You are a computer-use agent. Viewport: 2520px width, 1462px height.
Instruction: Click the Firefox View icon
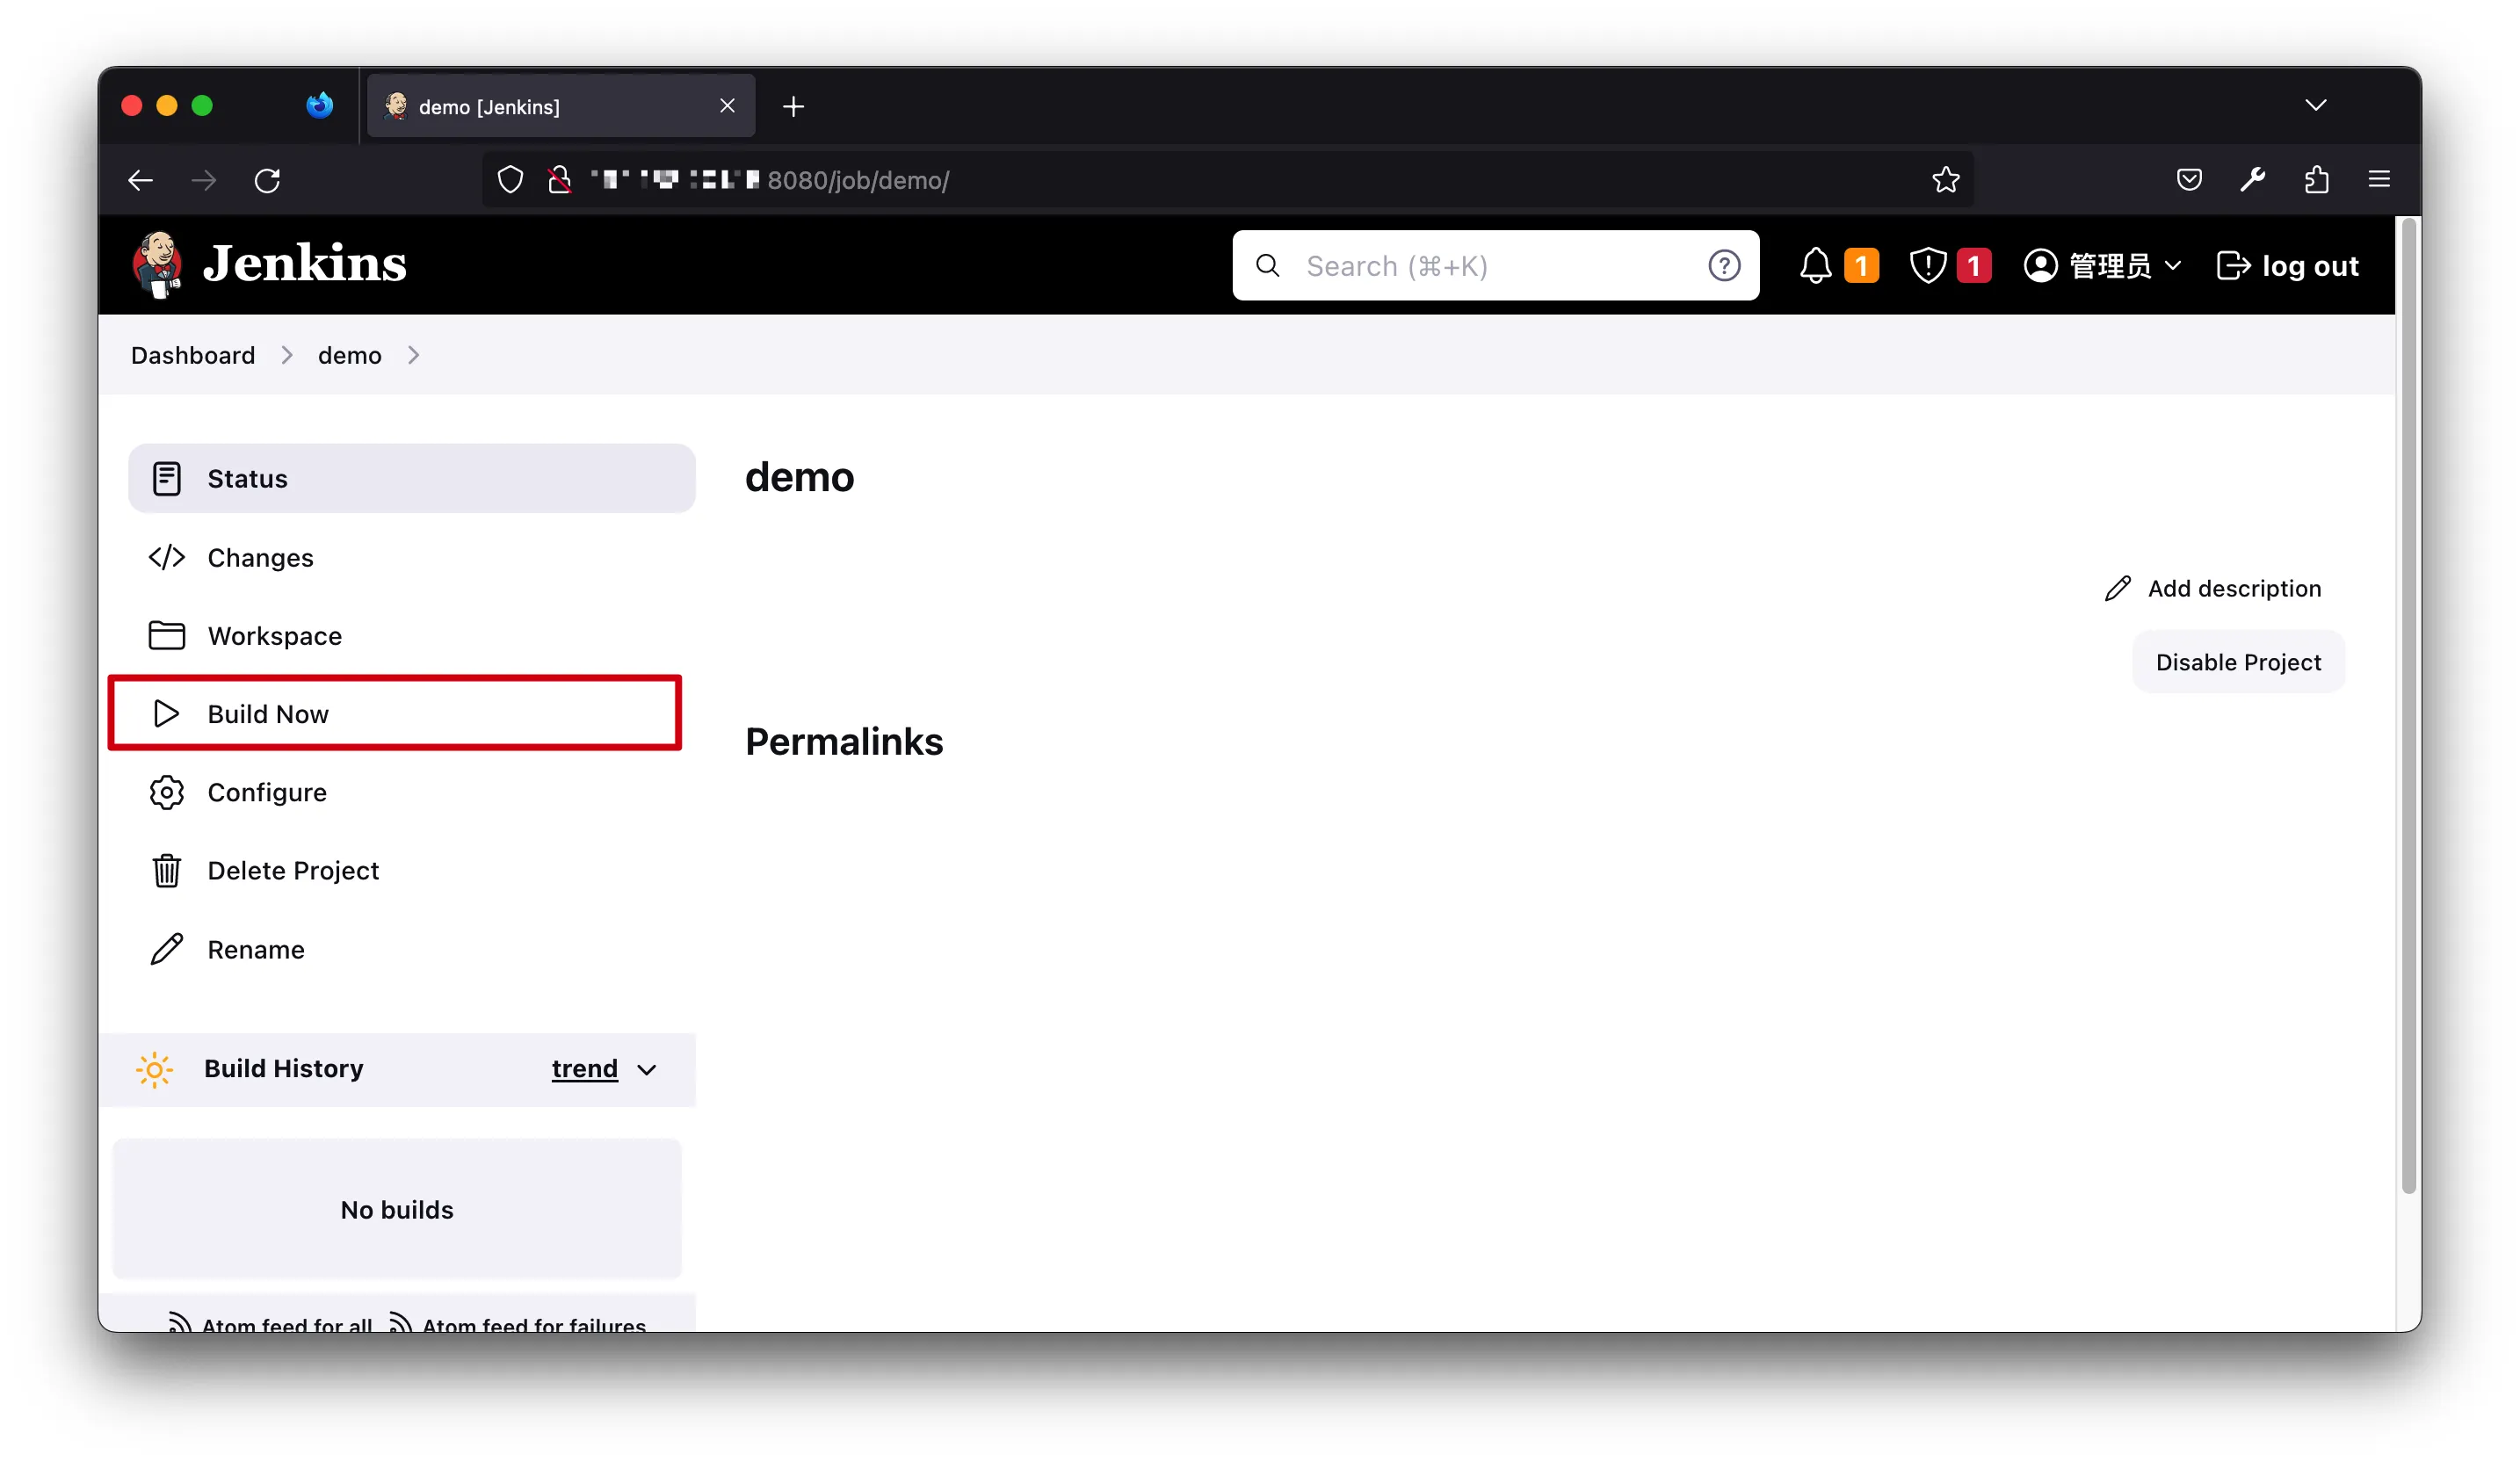319,105
